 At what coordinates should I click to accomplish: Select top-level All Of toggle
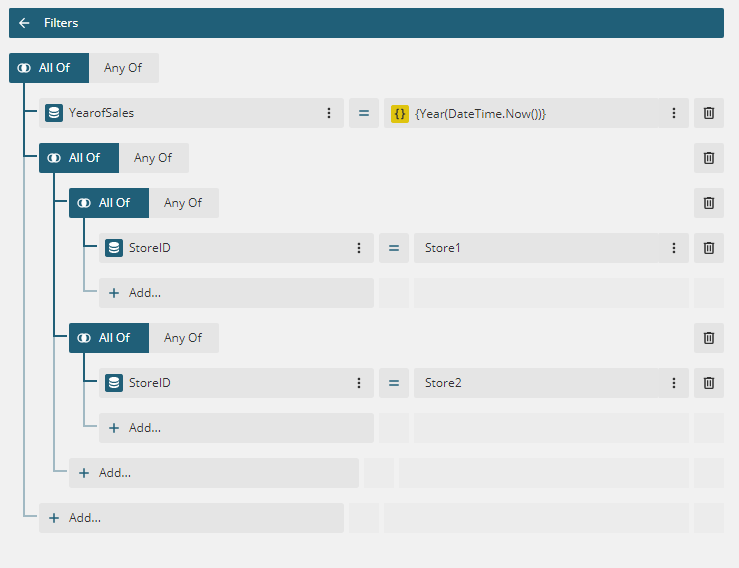pyautogui.click(x=49, y=68)
